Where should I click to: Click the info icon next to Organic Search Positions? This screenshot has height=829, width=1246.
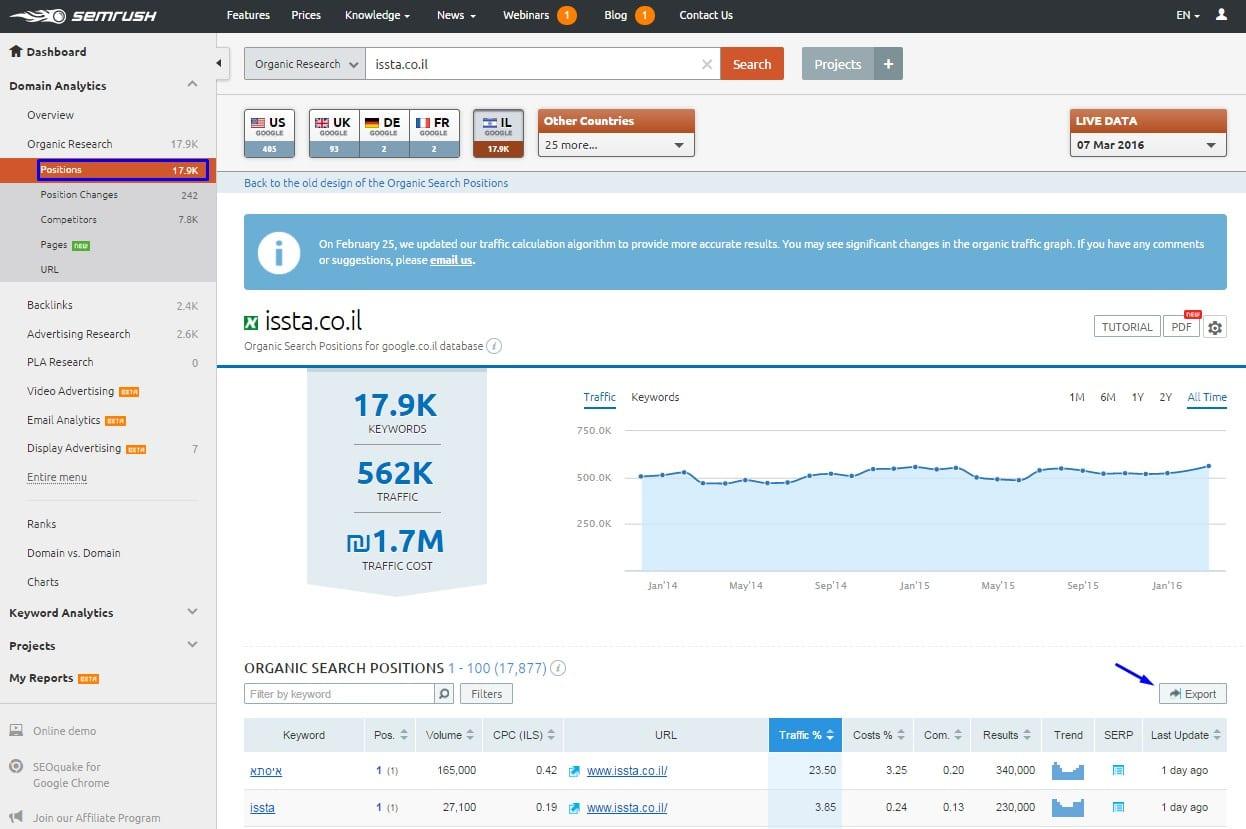tap(558, 668)
